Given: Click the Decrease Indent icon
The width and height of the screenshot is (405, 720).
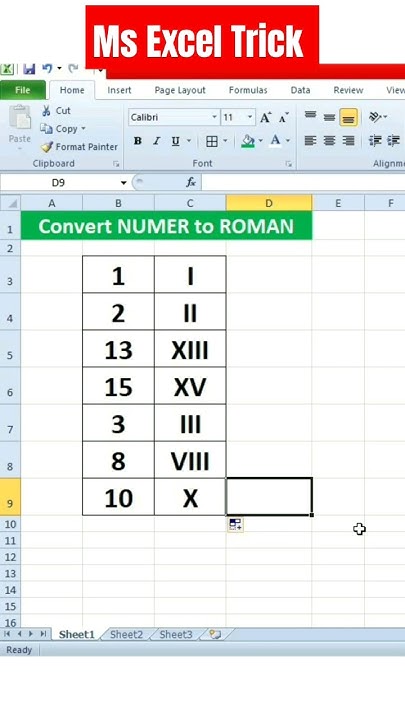Looking at the screenshot, I should pos(375,141).
